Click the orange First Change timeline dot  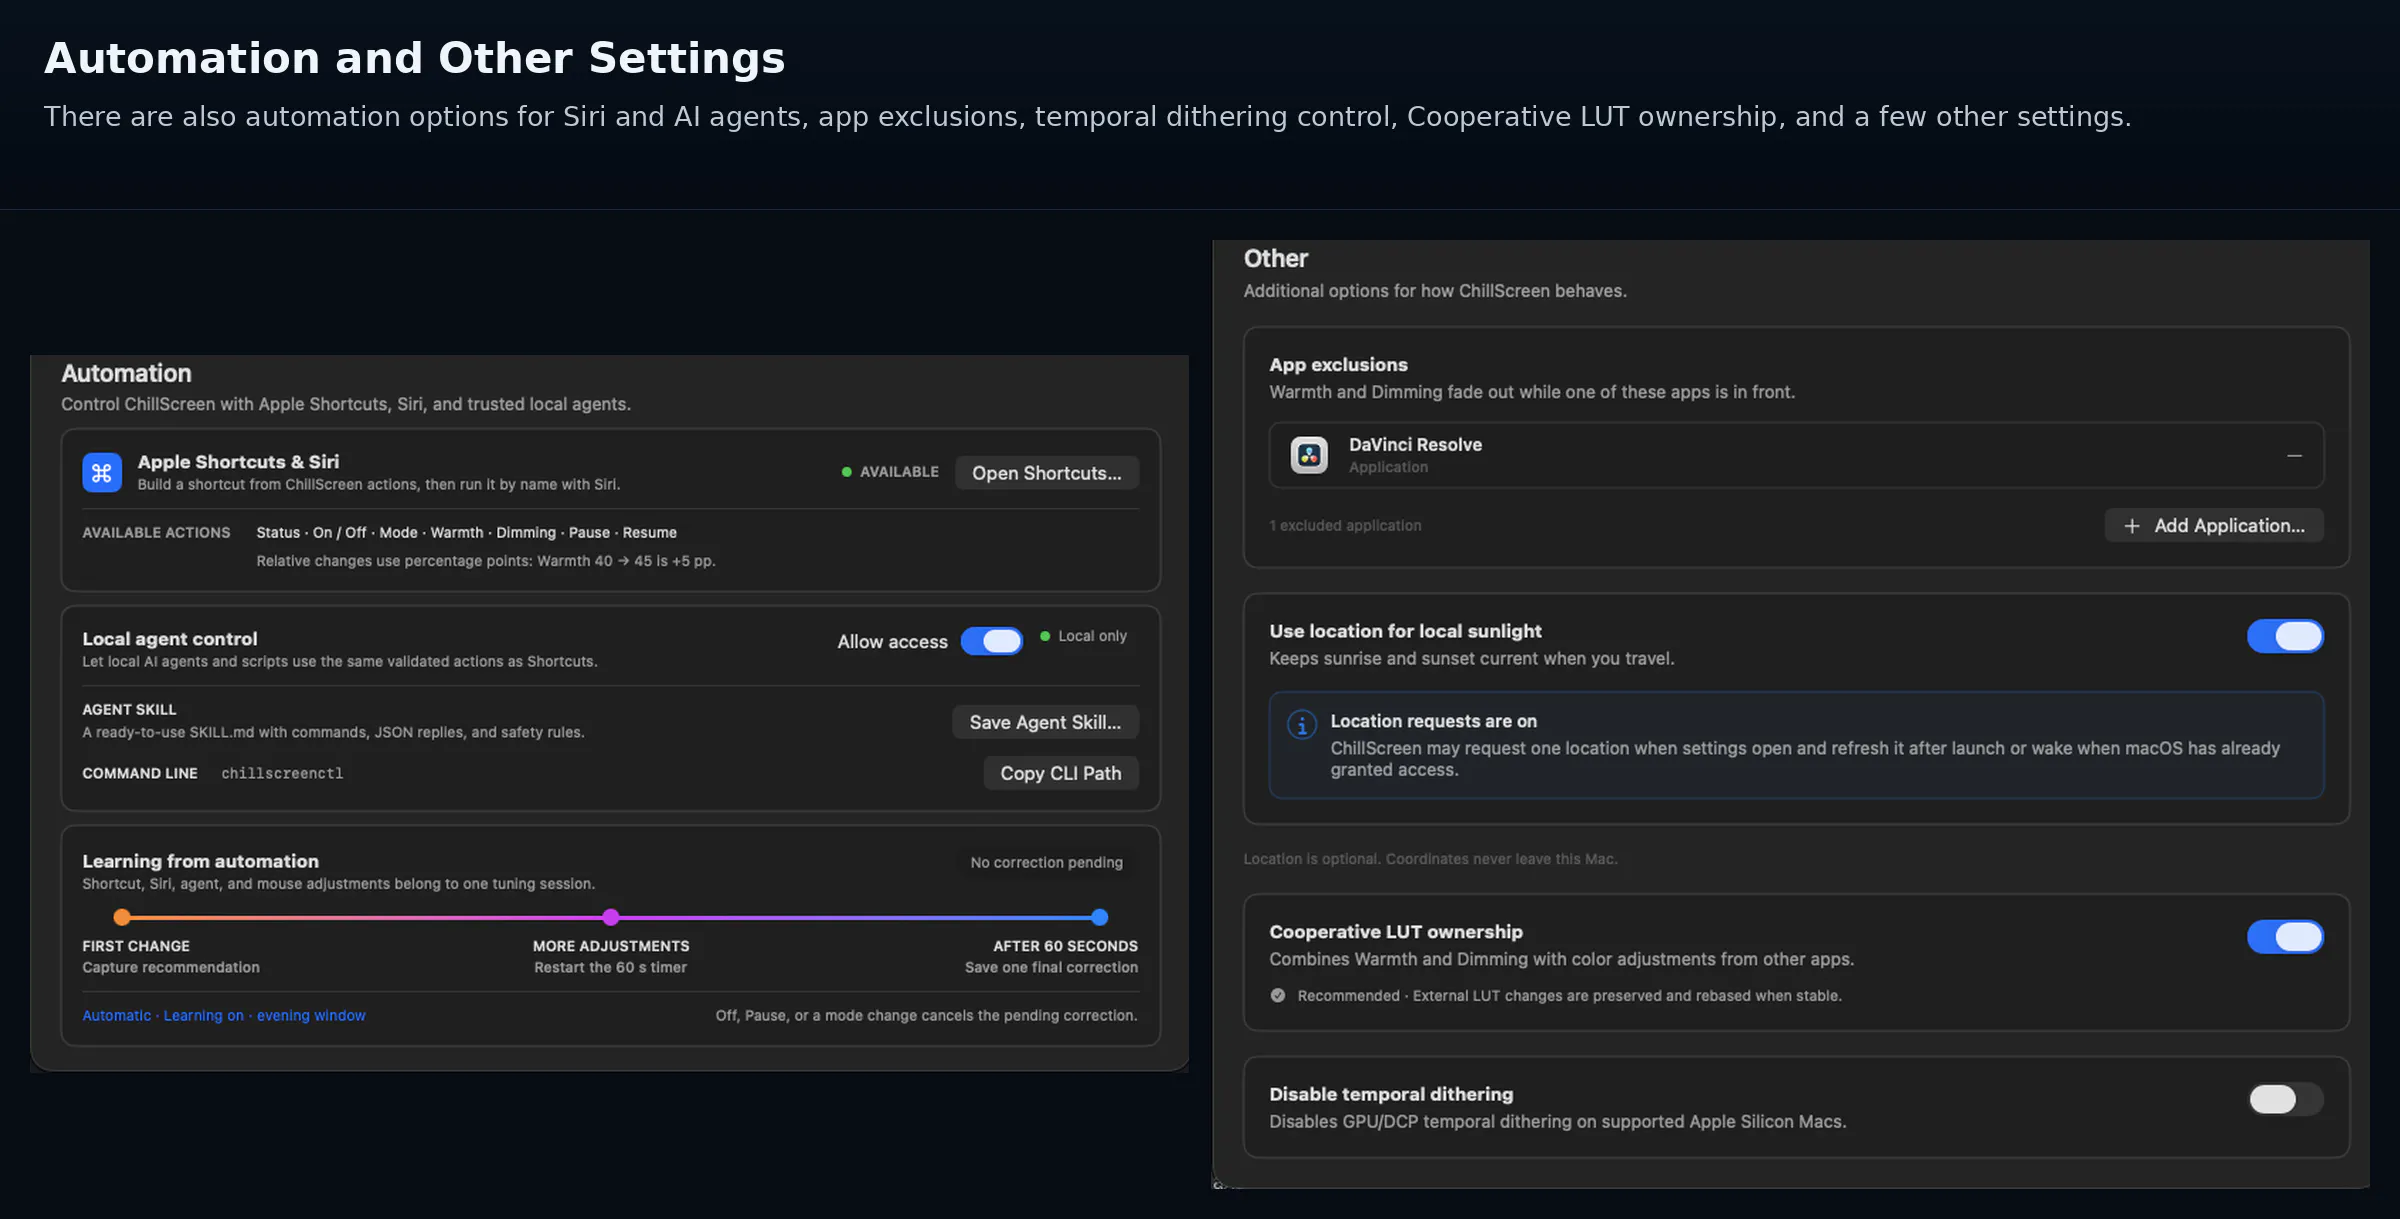point(122,917)
